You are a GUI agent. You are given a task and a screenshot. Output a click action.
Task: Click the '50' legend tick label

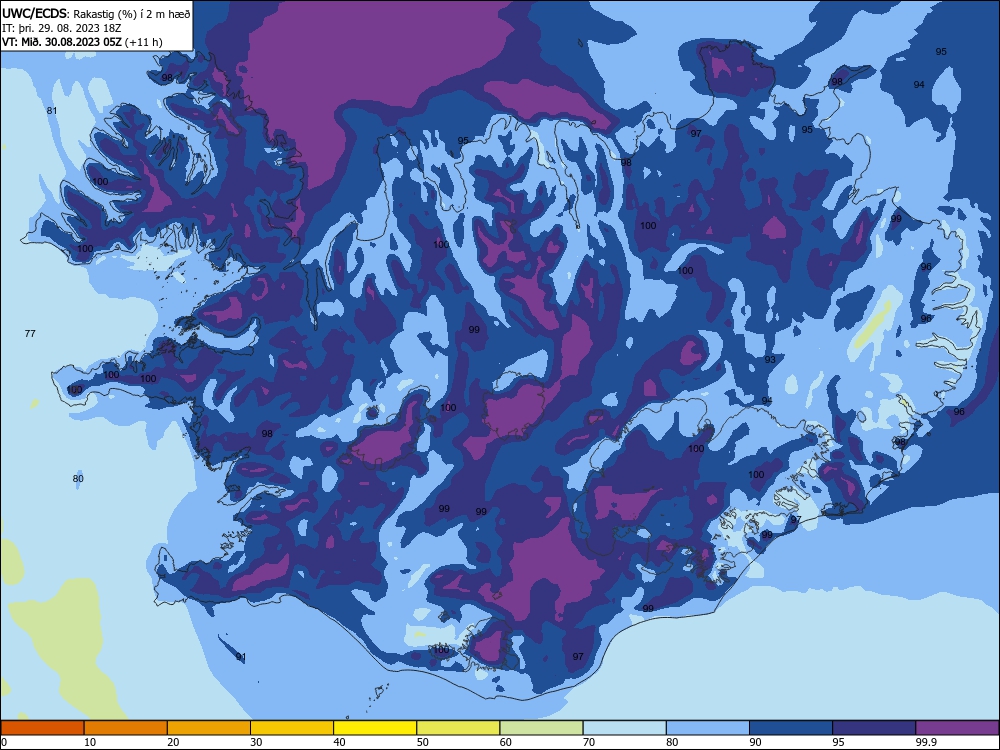[x=422, y=742]
